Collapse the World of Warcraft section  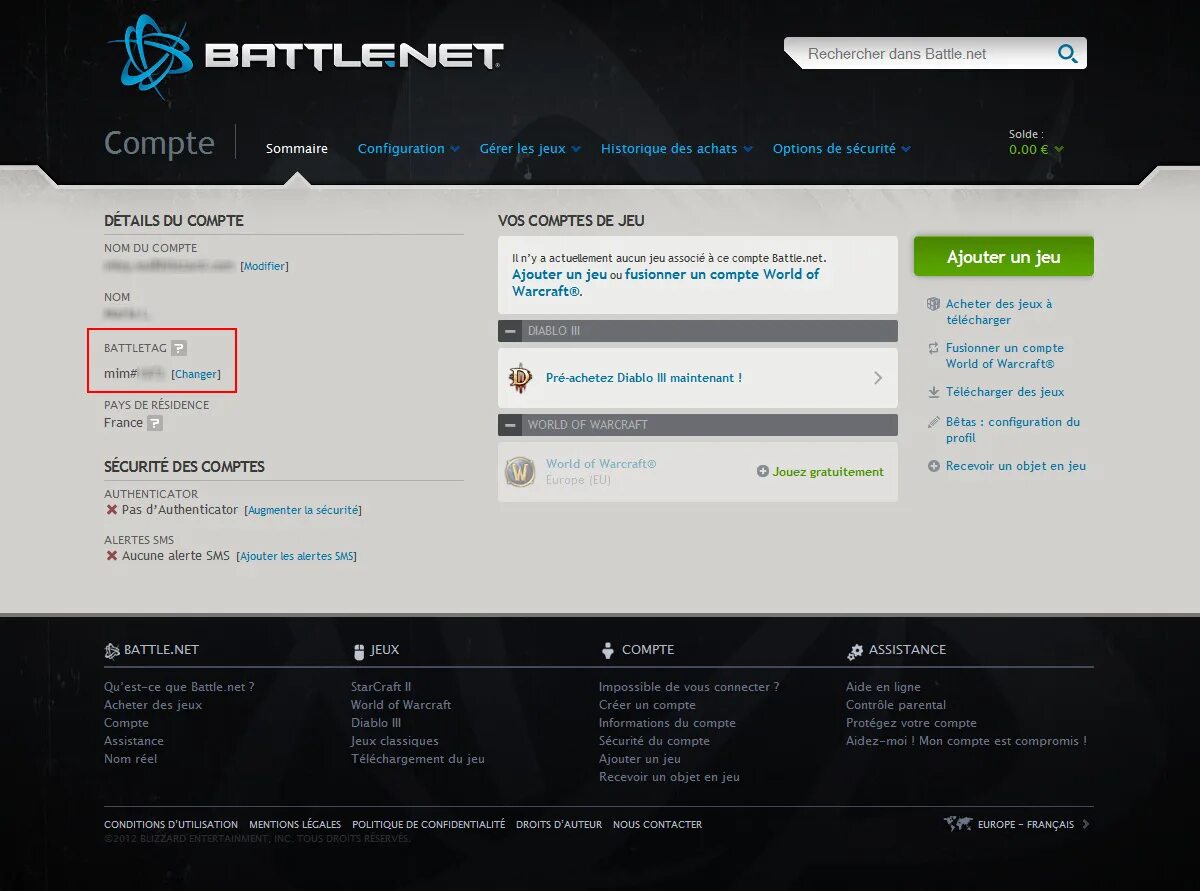click(511, 425)
